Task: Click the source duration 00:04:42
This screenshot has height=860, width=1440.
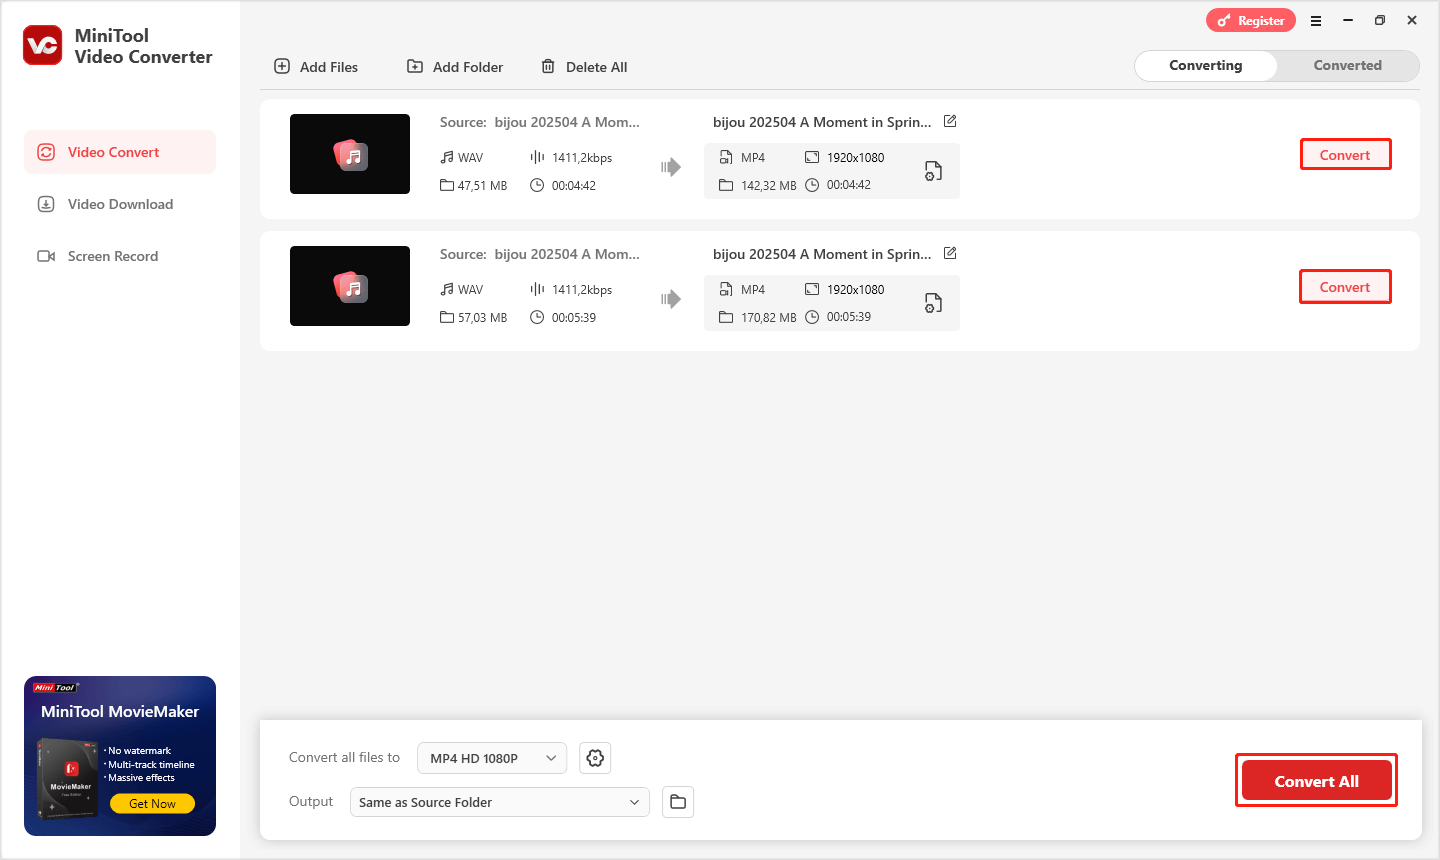Action: click(574, 185)
